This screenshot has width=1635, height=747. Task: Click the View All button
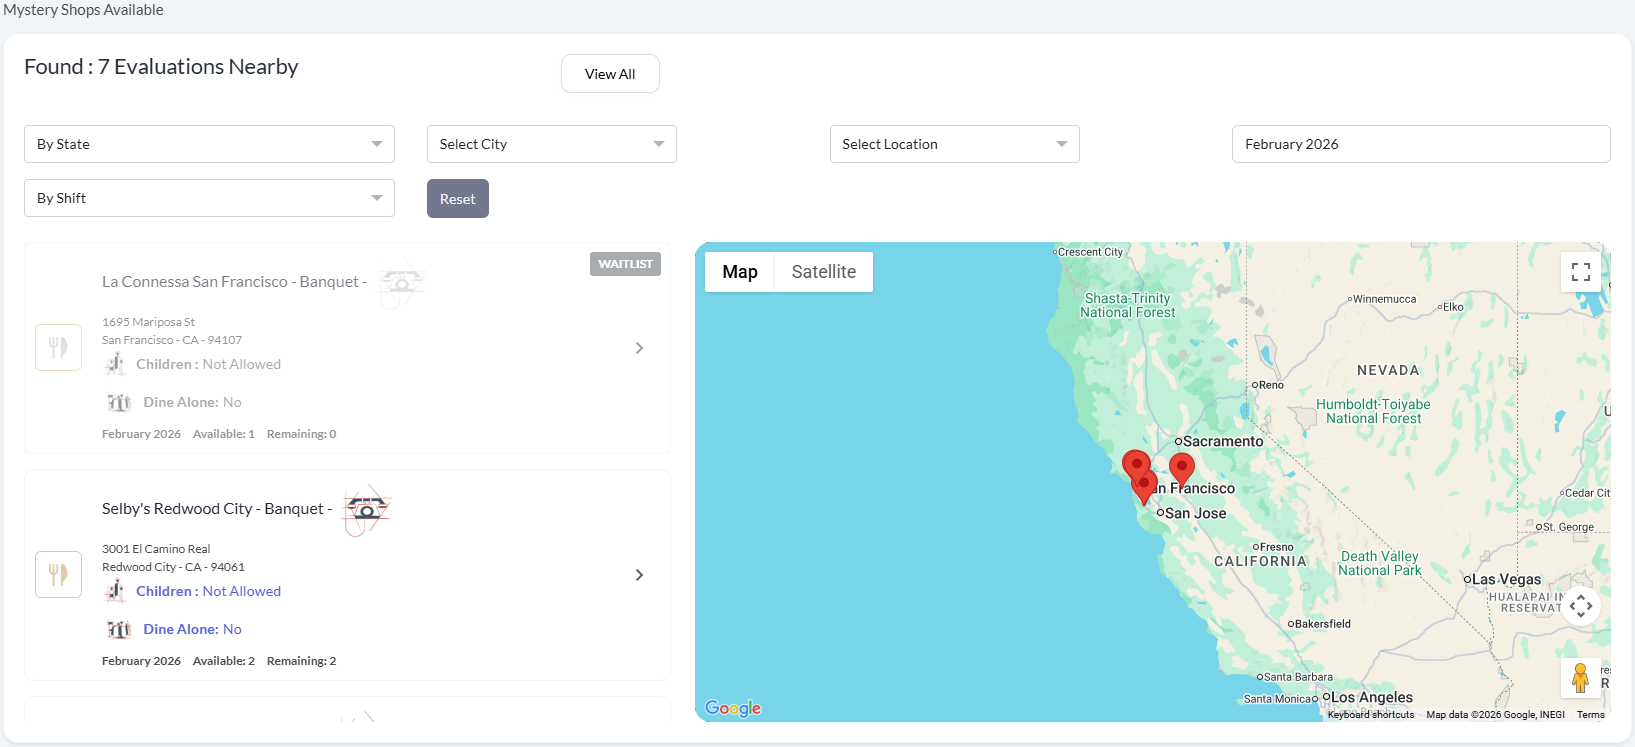tap(610, 74)
